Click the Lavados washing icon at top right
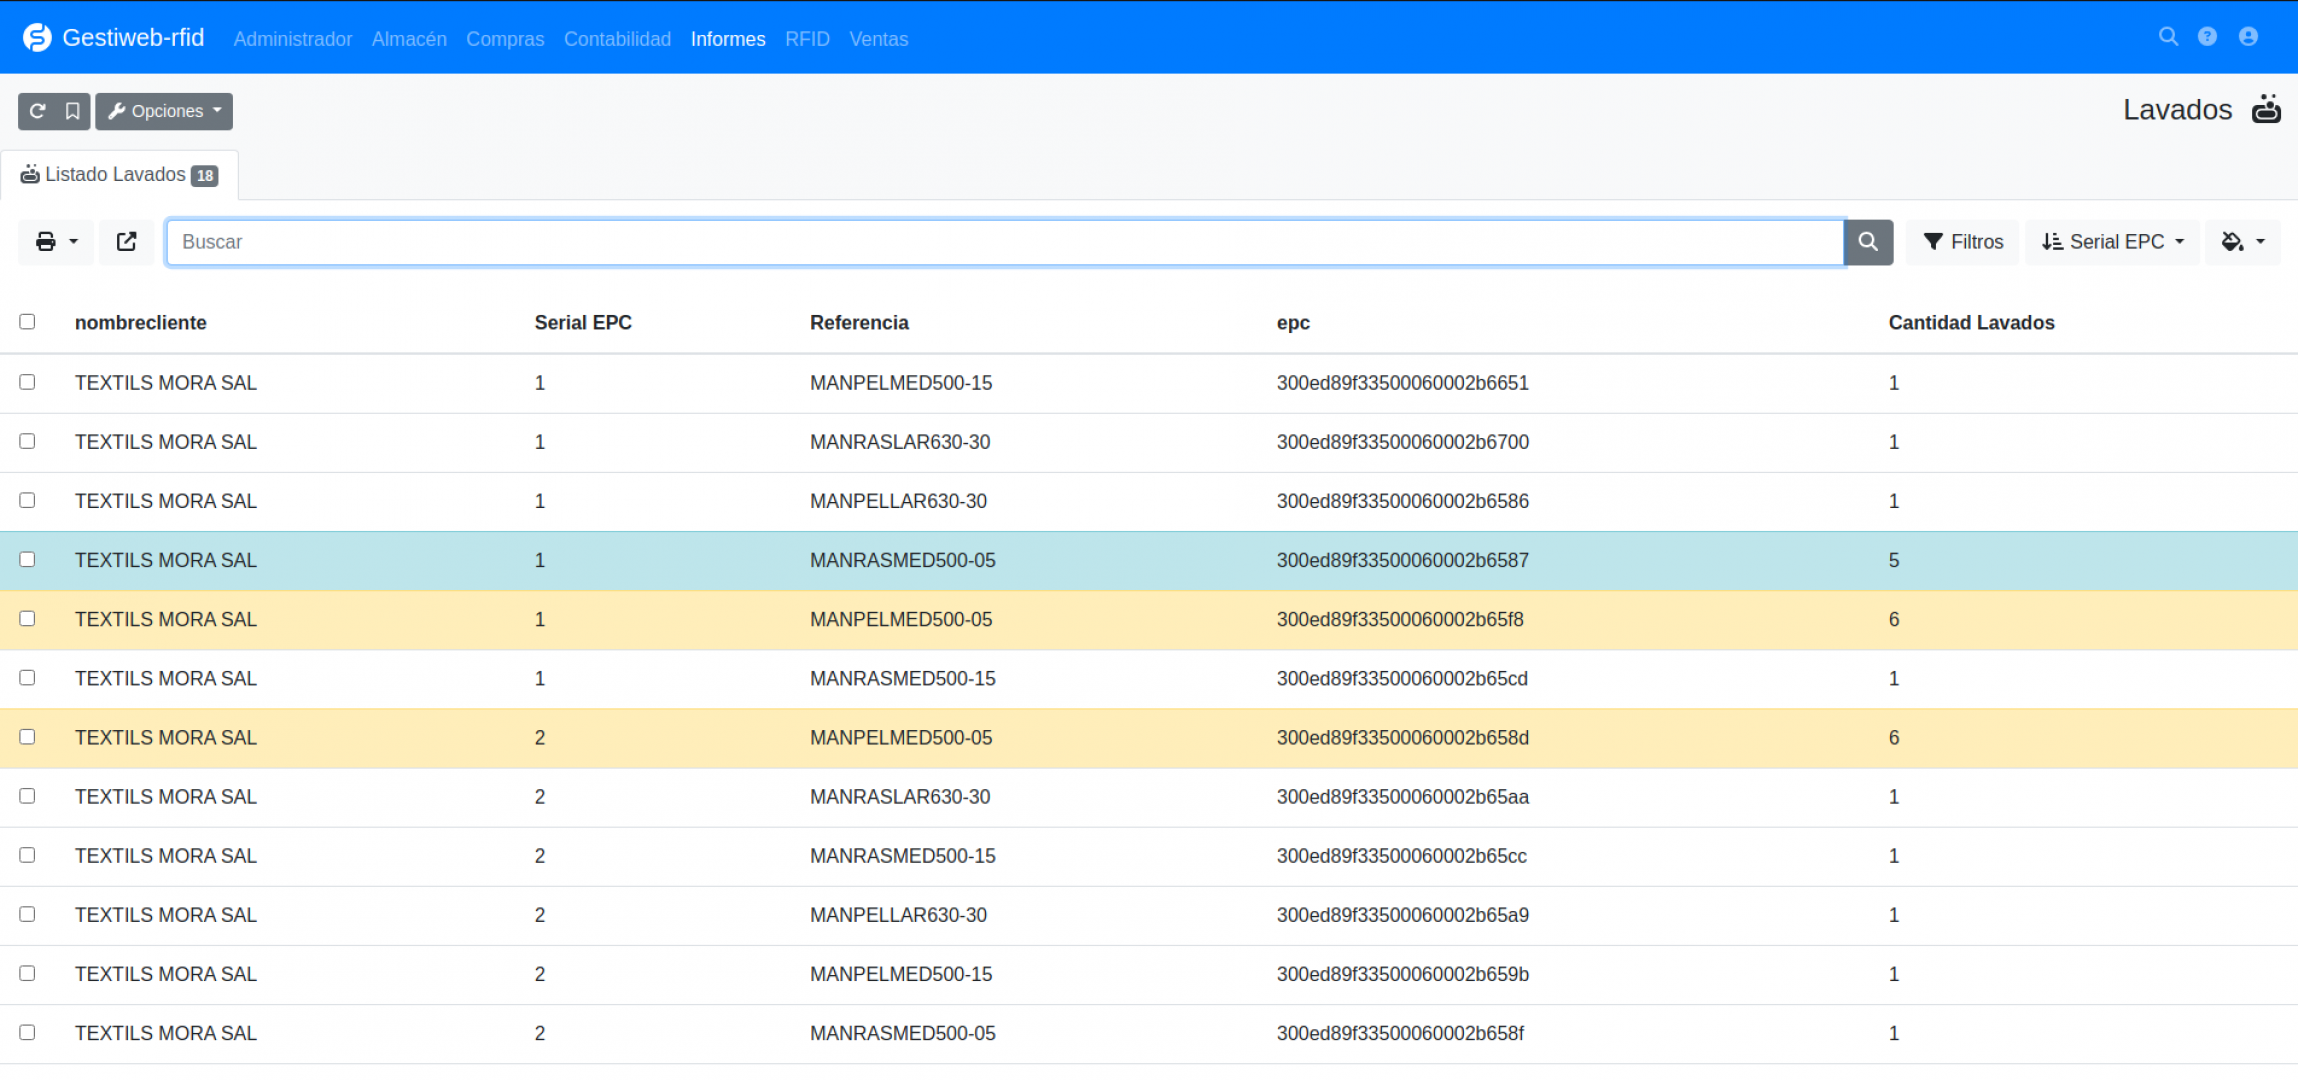Viewport: 2298px width, 1080px height. click(x=2266, y=109)
